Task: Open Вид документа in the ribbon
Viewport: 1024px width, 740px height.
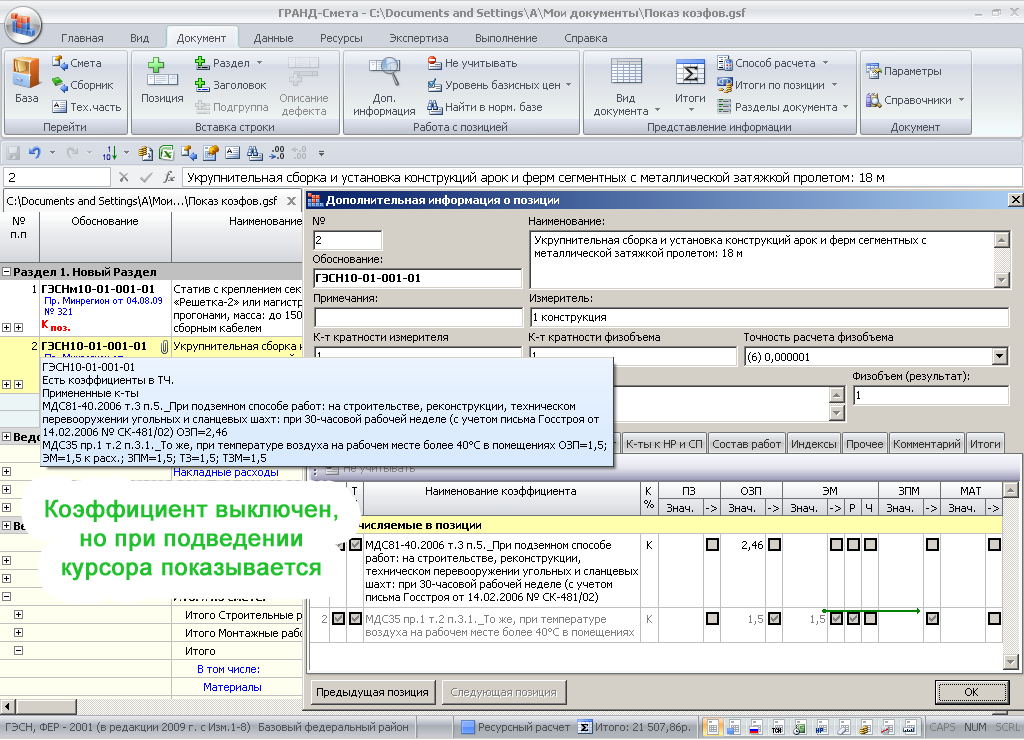Action: (x=626, y=87)
